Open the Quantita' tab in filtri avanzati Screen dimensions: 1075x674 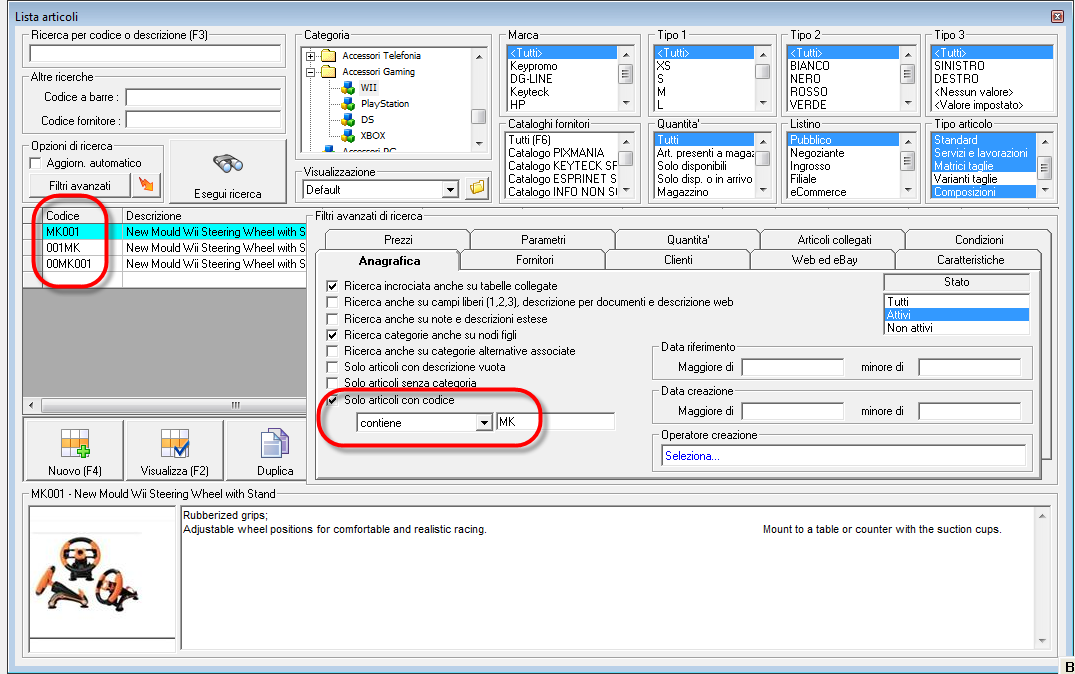[x=688, y=240]
